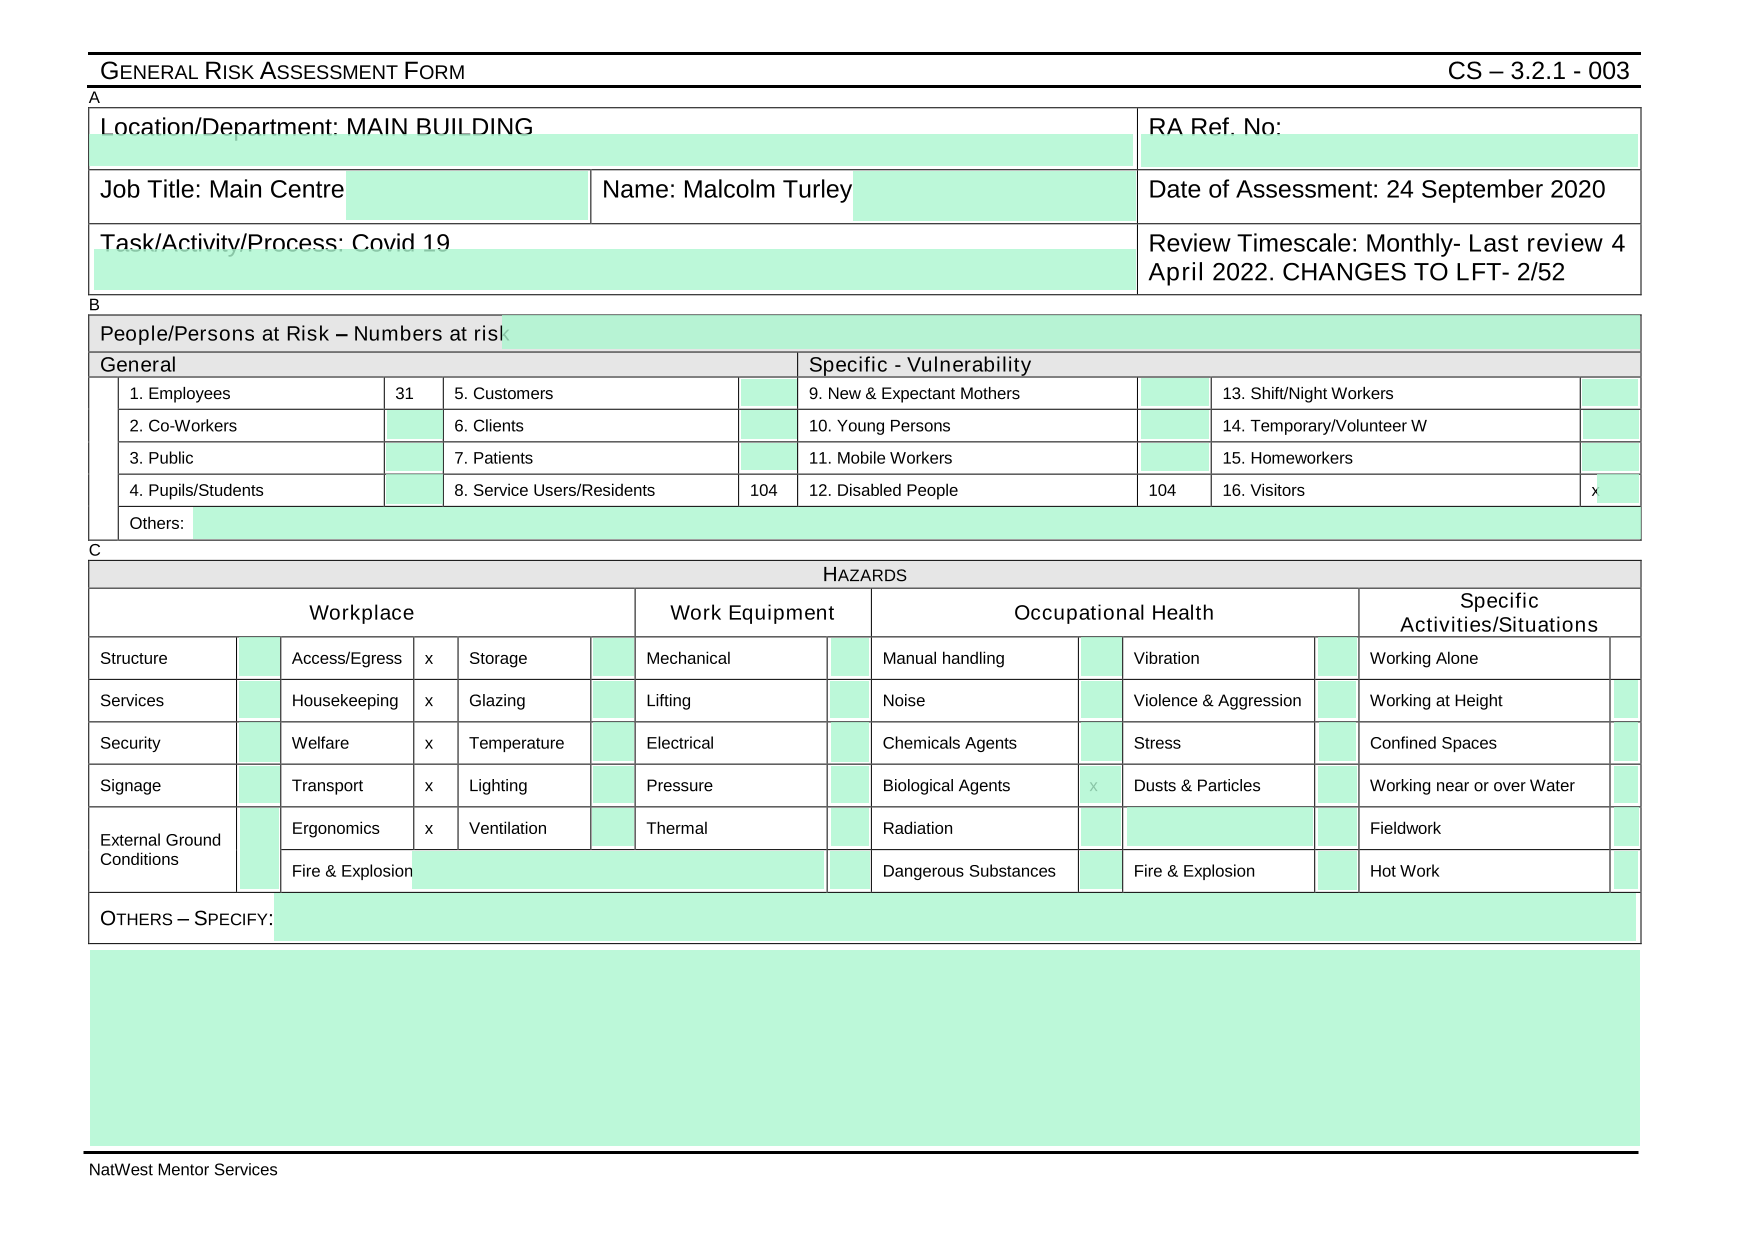
Task: Click the Pupils/Students number field
Action: 414,490
